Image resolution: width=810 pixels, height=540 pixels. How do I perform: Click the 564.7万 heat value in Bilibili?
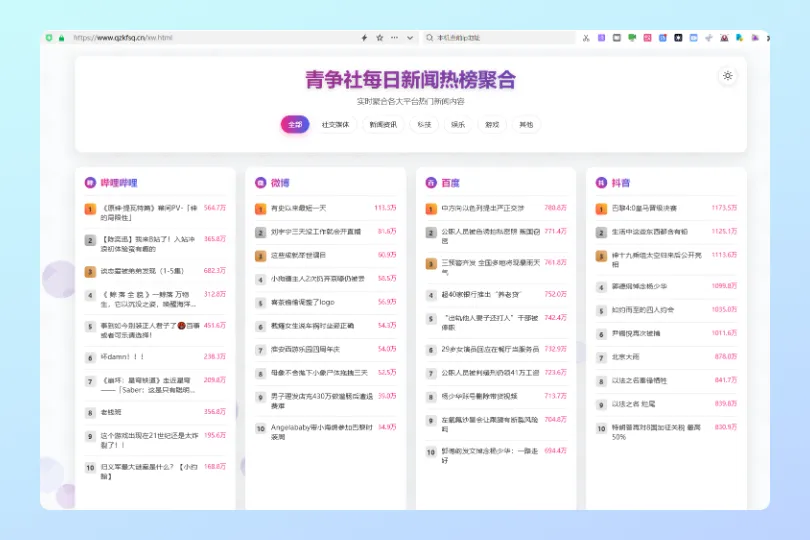tap(215, 208)
